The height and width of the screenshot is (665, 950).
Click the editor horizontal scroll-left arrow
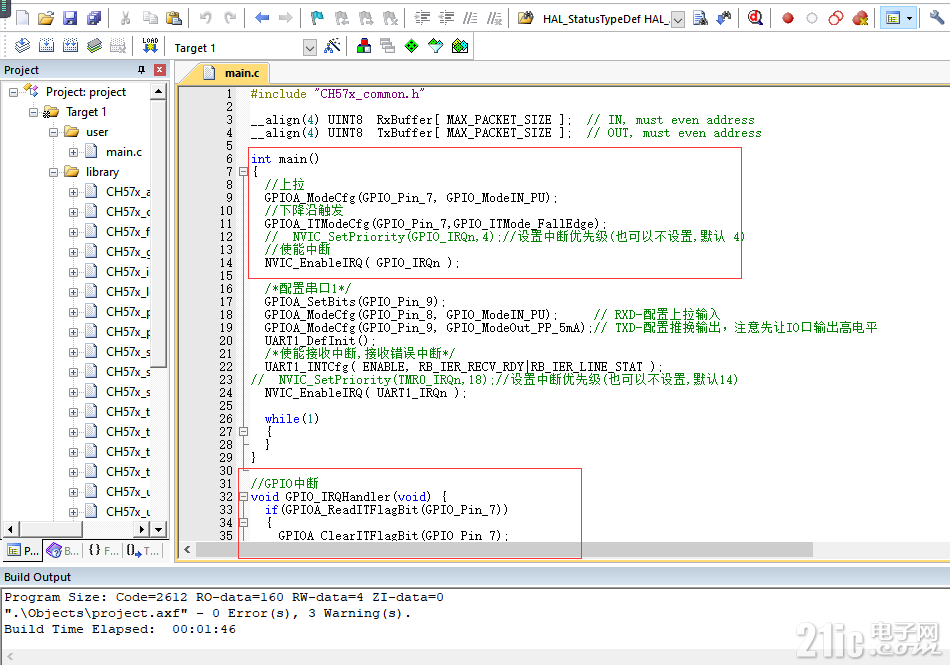[187, 549]
